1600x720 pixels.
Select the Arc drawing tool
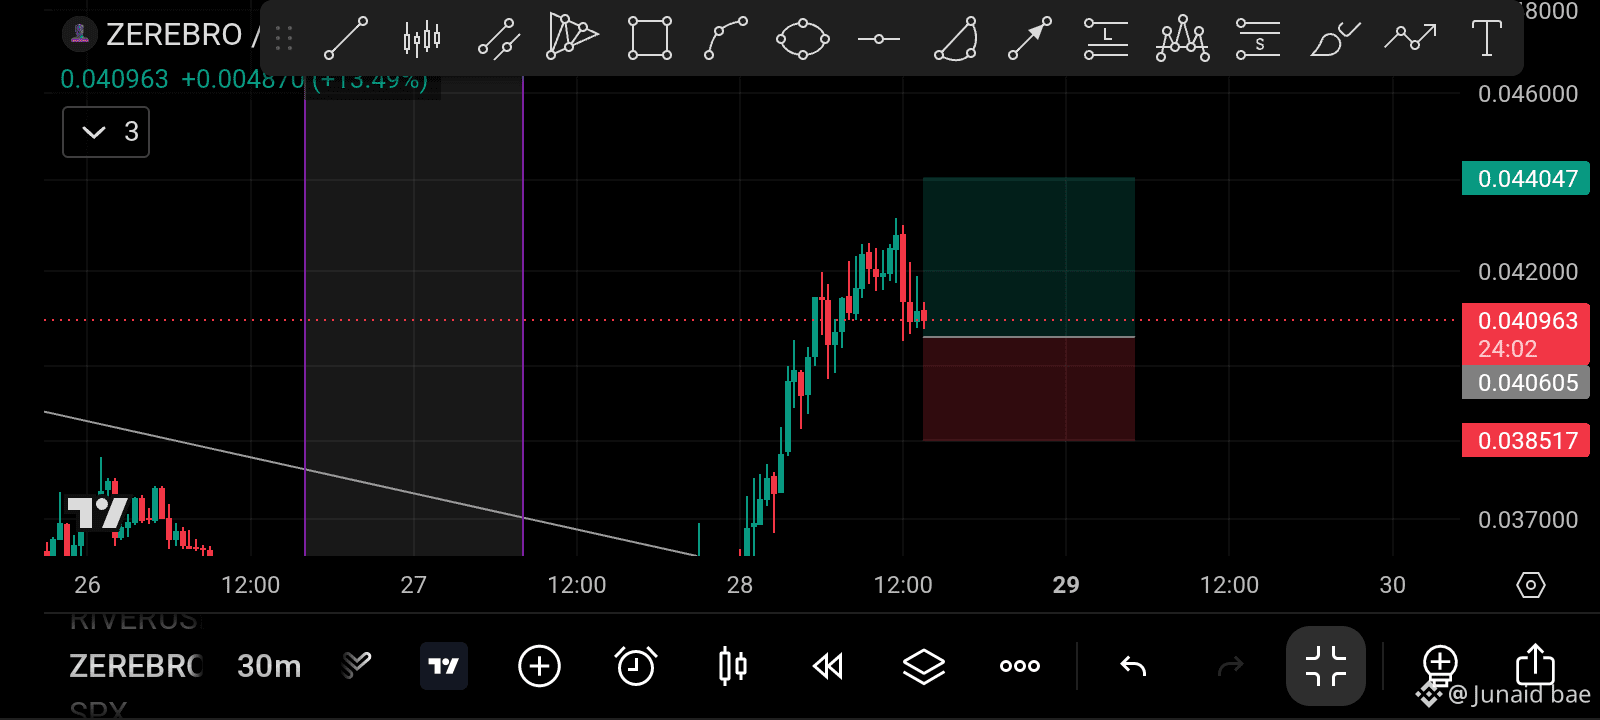[955, 38]
